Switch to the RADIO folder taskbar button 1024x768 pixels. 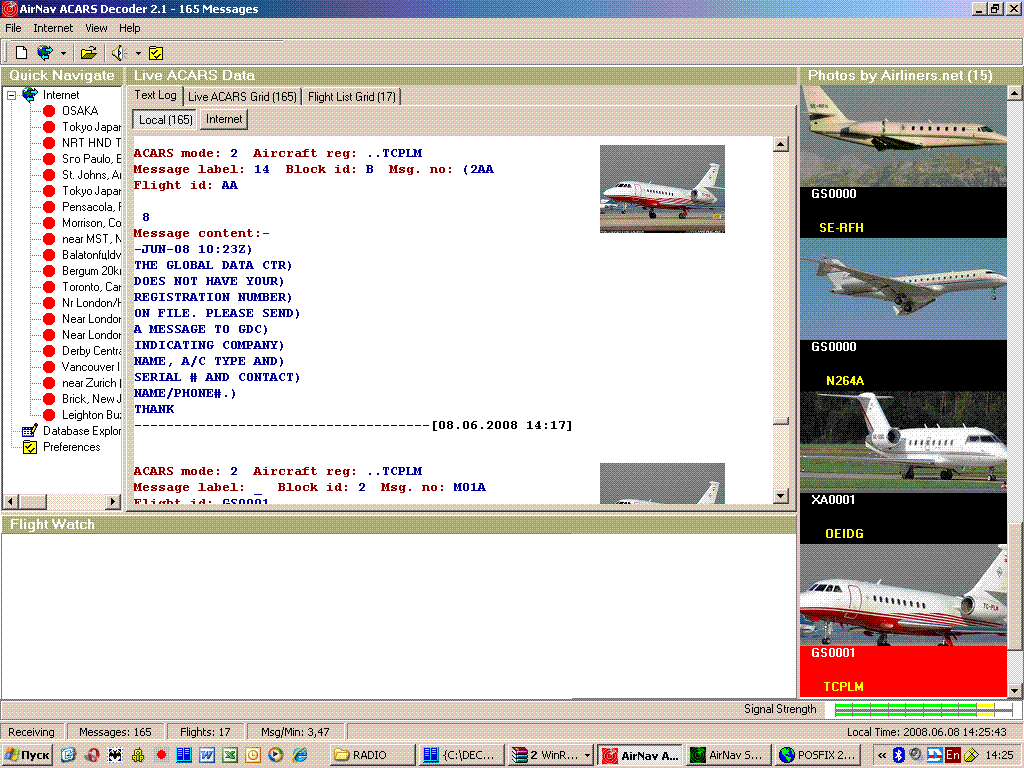pos(372,756)
